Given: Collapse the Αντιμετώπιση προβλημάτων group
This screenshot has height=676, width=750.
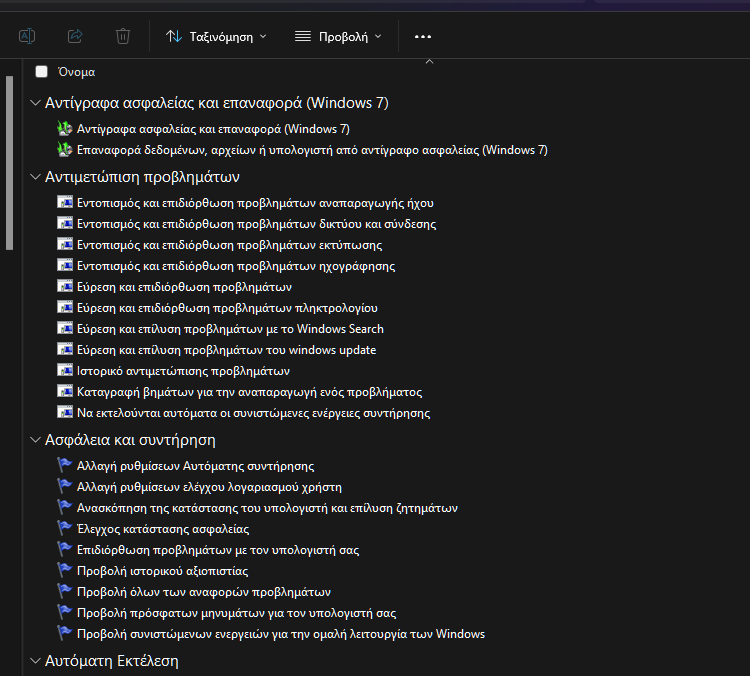Looking at the screenshot, I should pyautogui.click(x=36, y=178).
